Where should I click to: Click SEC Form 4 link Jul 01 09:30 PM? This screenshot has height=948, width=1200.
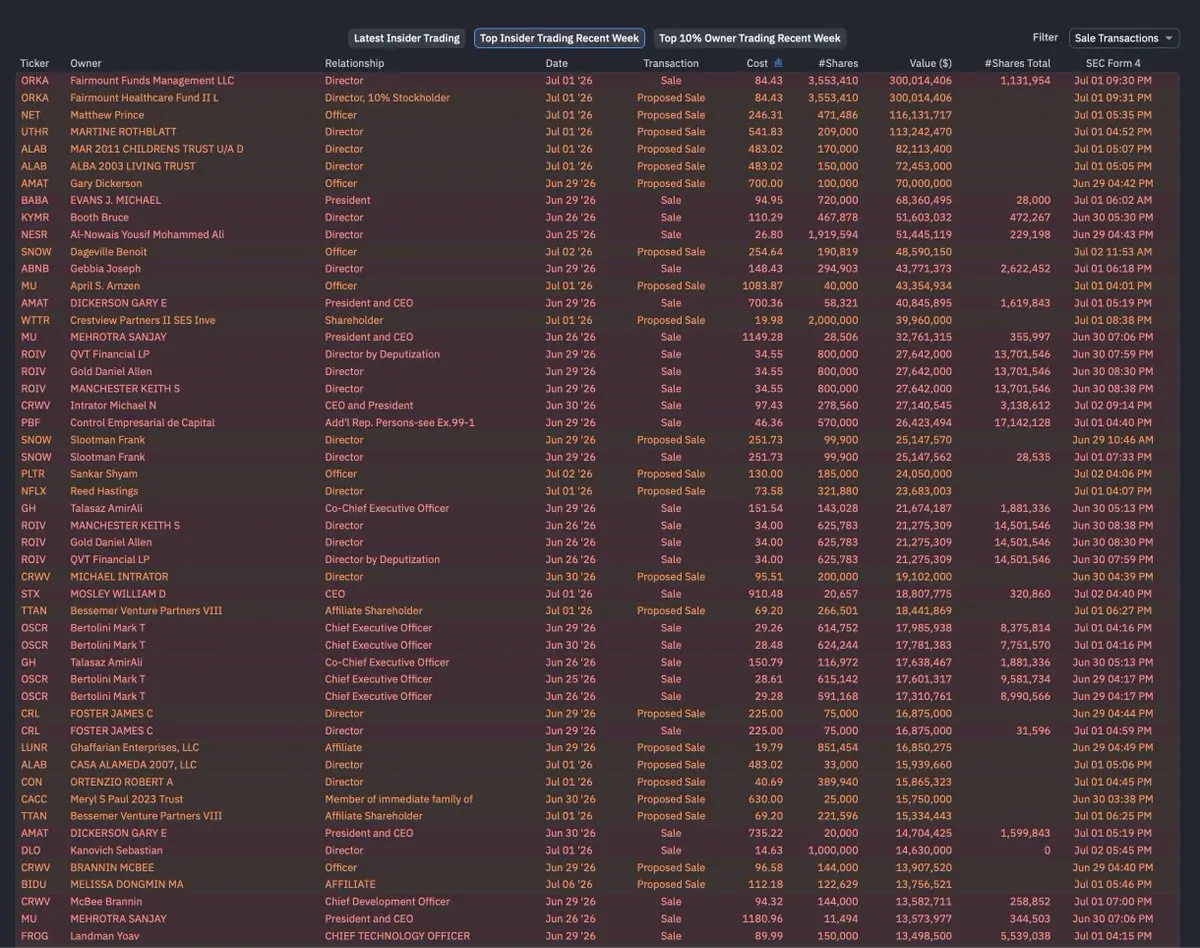pyautogui.click(x=1113, y=80)
